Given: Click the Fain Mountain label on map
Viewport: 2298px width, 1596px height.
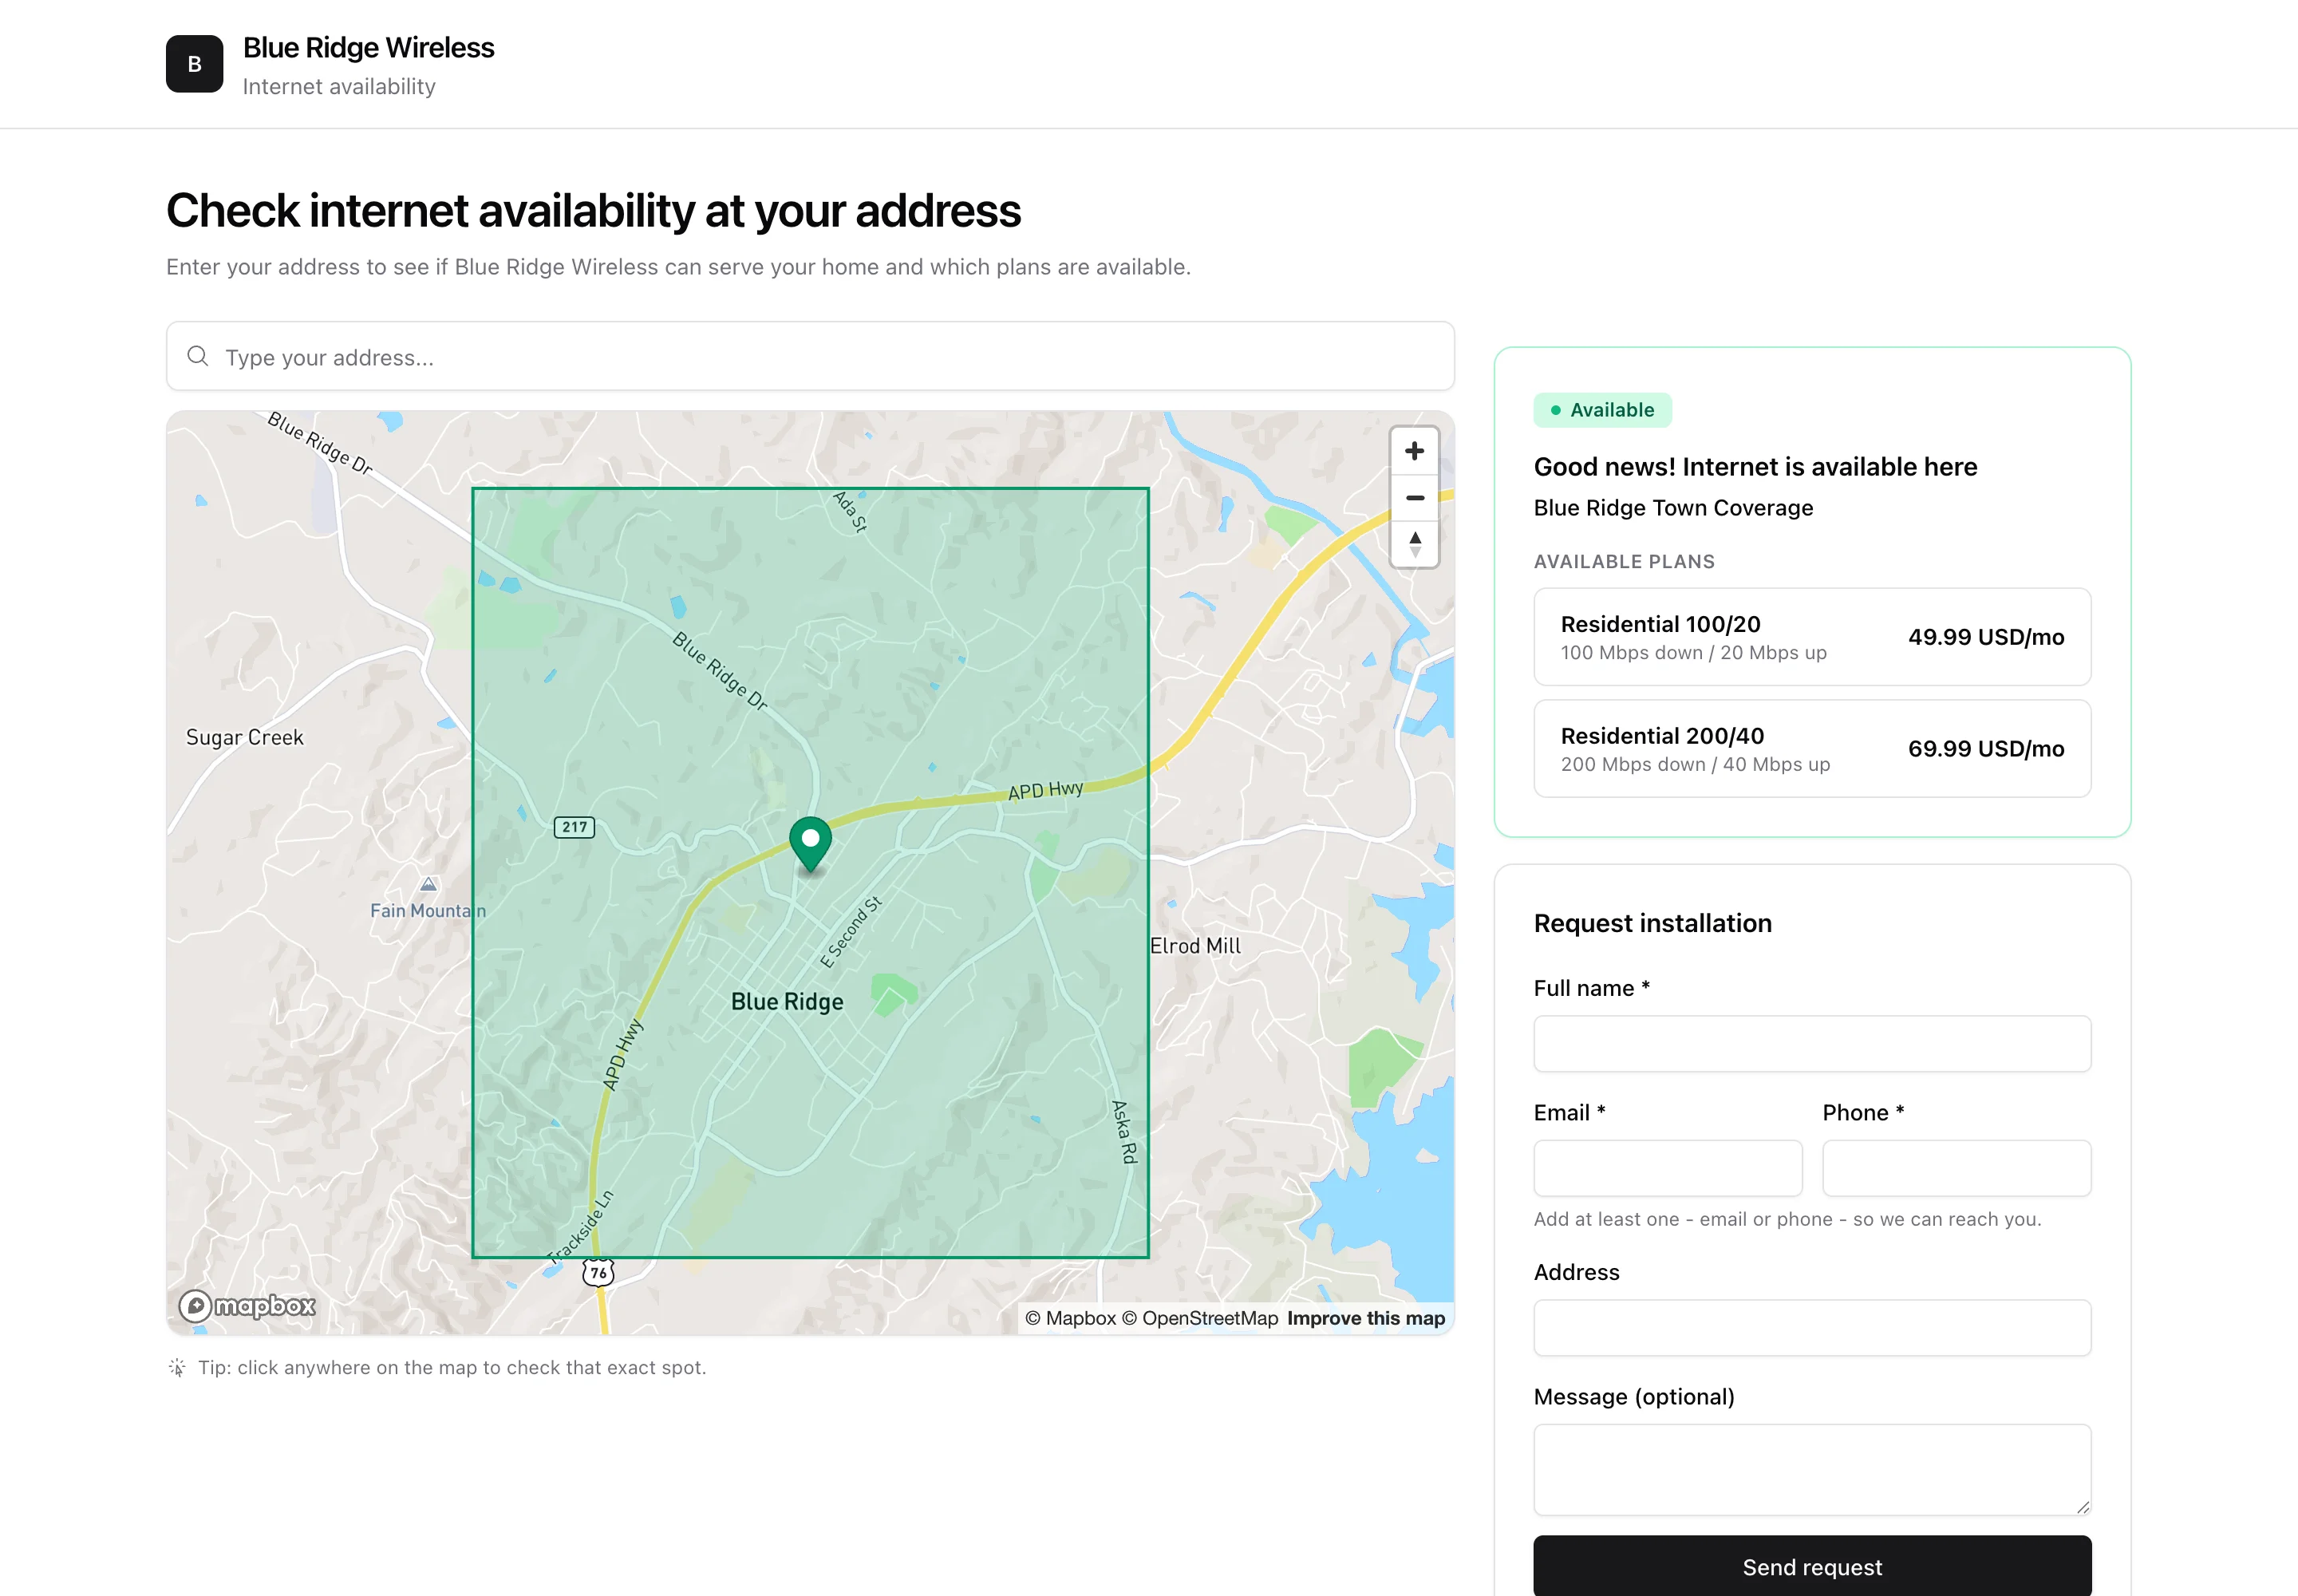Looking at the screenshot, I should point(428,911).
